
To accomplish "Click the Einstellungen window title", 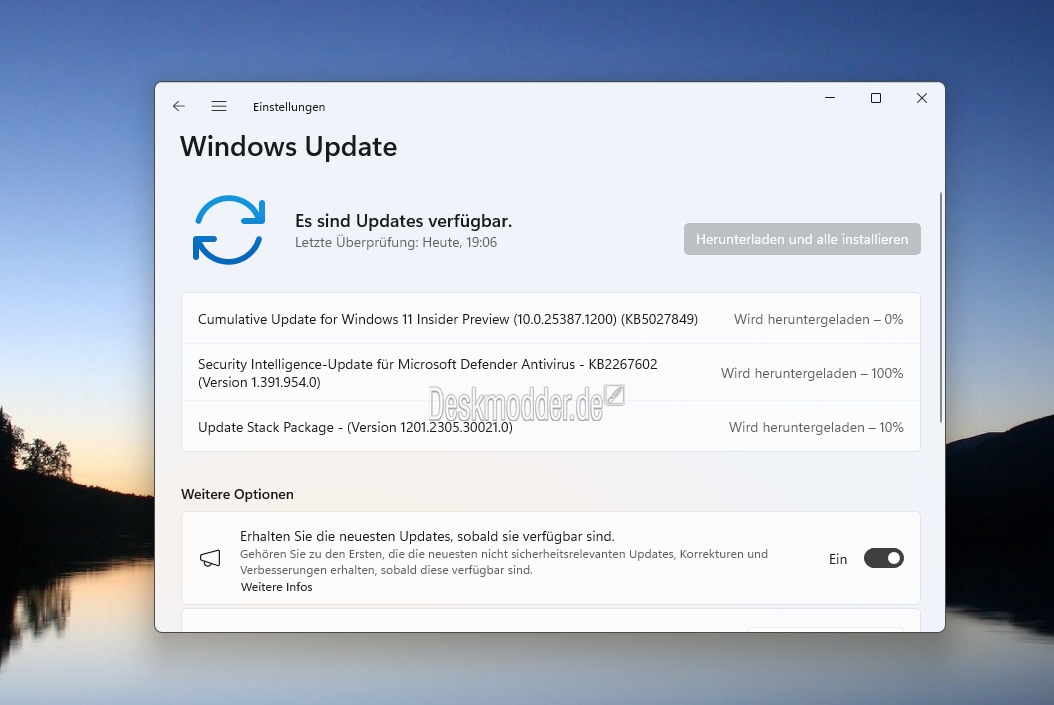I will (x=289, y=107).
